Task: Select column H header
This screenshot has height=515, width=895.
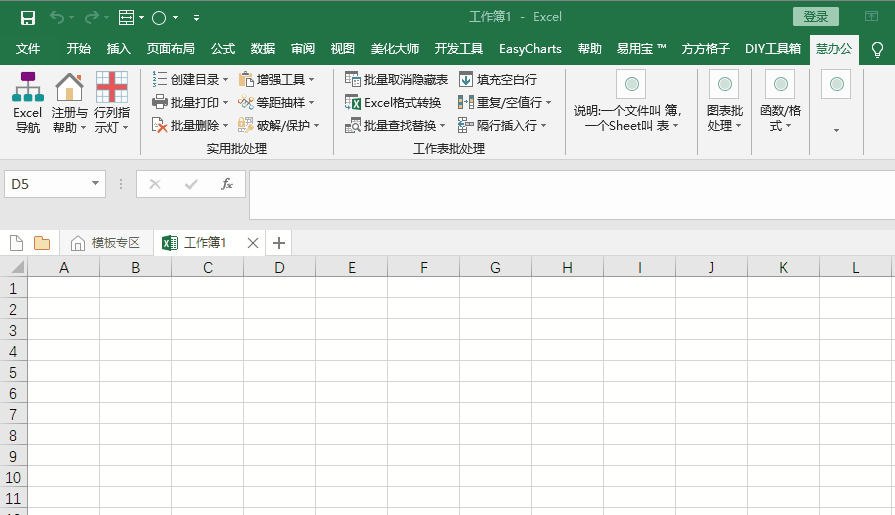Action: [x=567, y=267]
